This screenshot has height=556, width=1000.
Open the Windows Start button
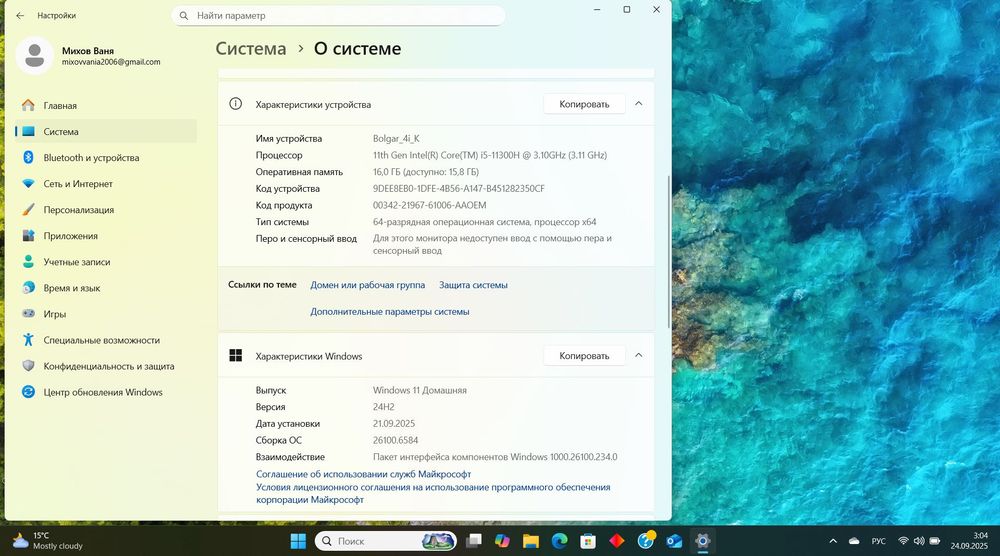click(x=298, y=541)
